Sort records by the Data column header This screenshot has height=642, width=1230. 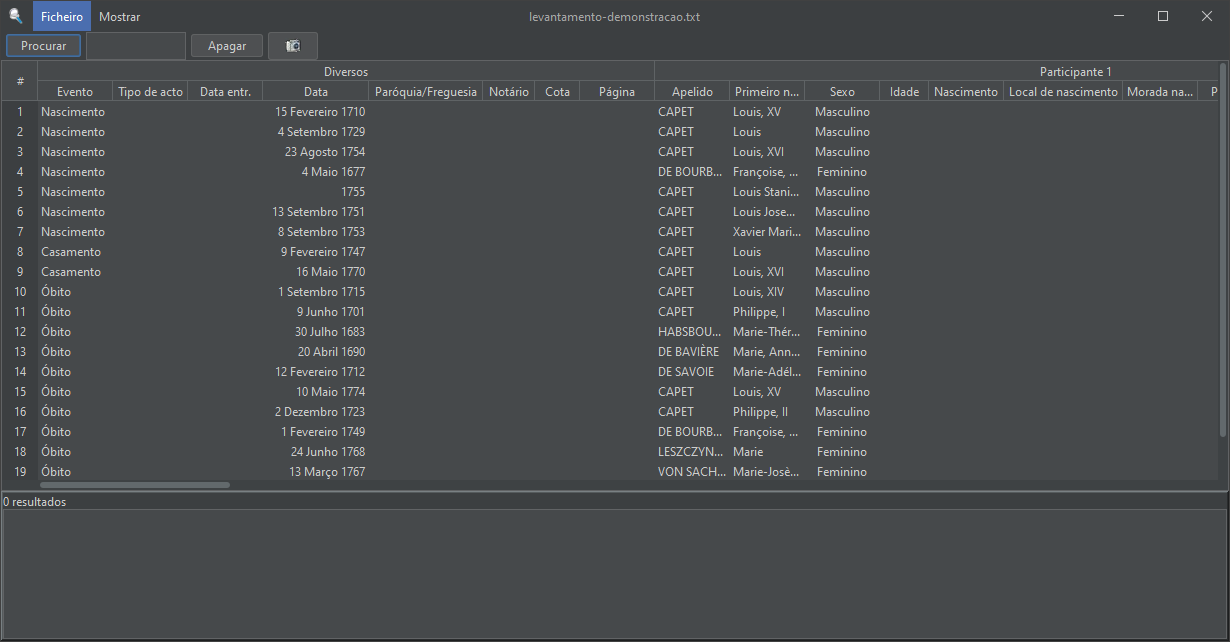(315, 91)
